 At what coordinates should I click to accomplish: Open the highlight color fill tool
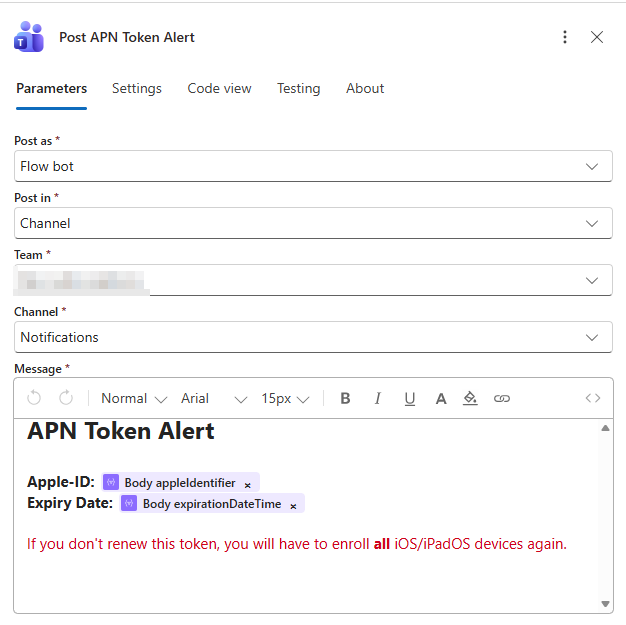[470, 398]
